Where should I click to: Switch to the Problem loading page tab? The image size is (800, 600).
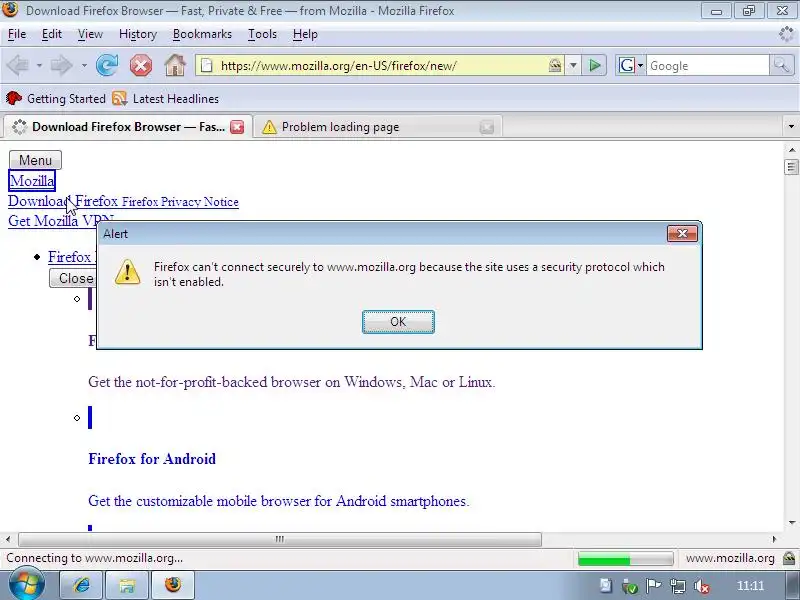pyautogui.click(x=378, y=127)
